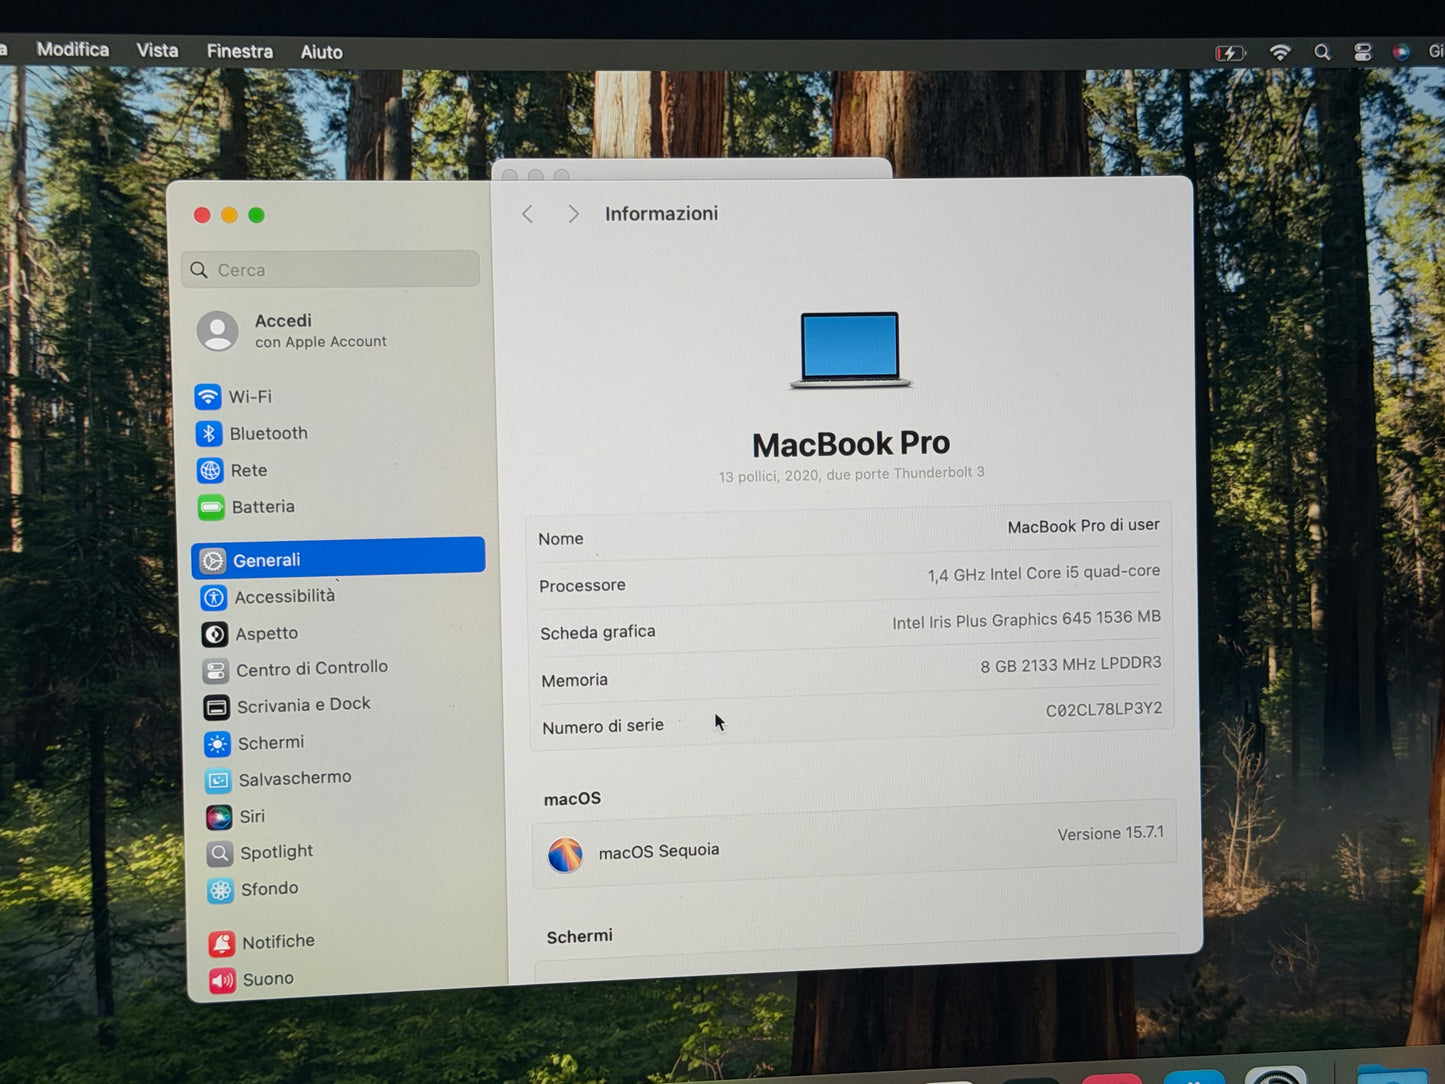Open the Salvaschermo icon
This screenshot has width=1445, height=1084.
click(218, 780)
